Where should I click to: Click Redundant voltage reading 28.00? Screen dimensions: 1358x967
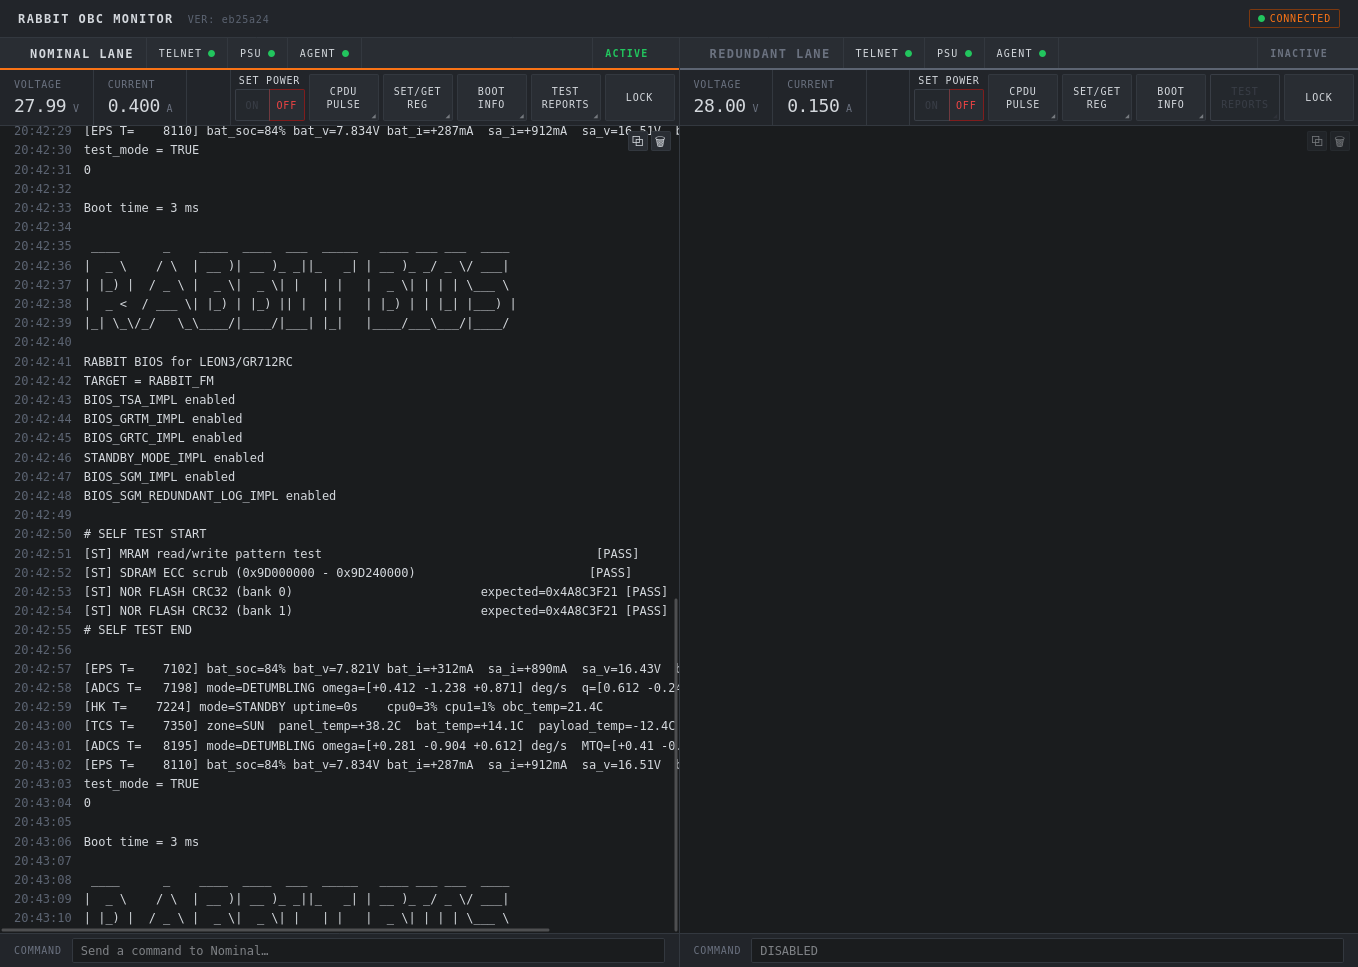(720, 106)
